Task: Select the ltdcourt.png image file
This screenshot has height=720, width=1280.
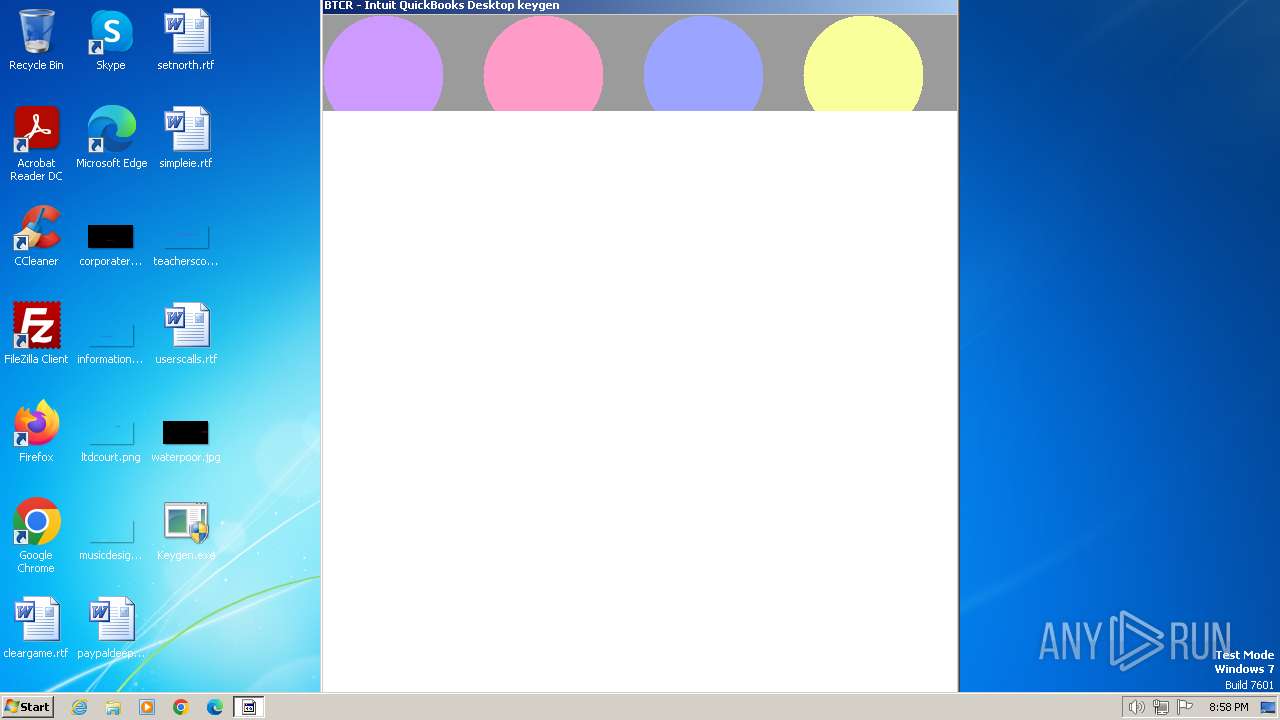Action: (x=111, y=440)
